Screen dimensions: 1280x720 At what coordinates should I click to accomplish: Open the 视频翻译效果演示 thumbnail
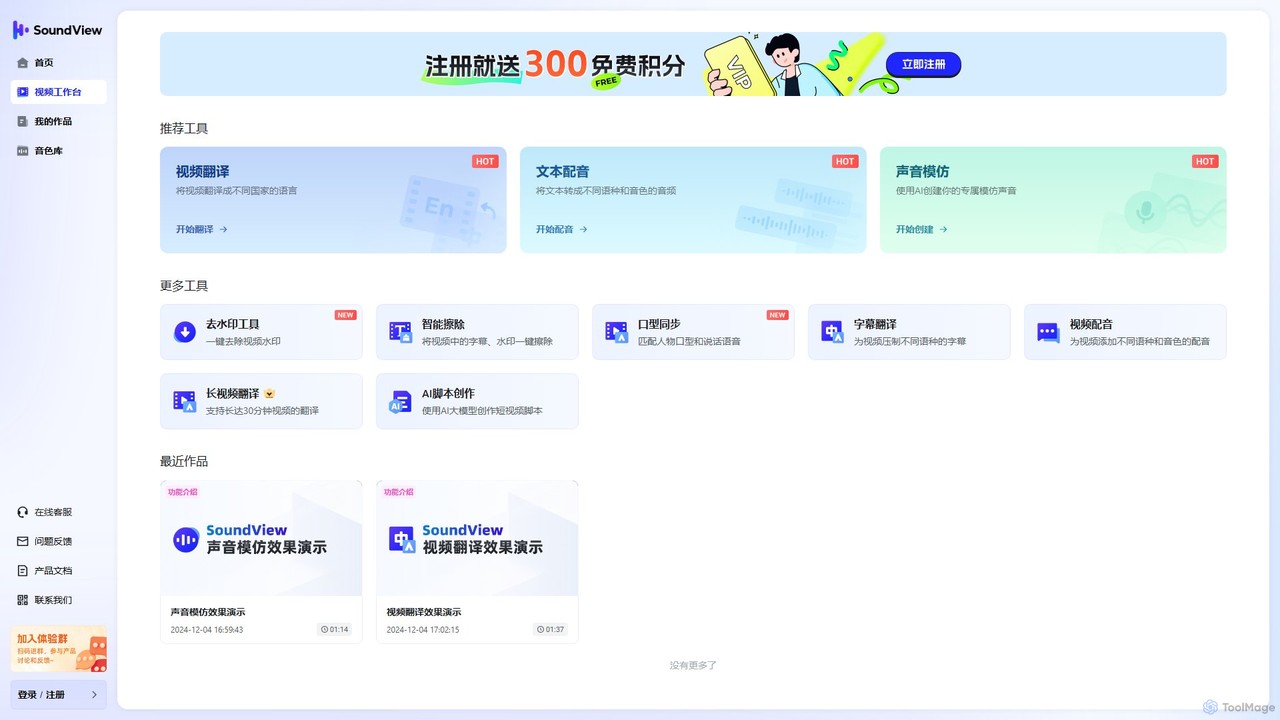(477, 538)
